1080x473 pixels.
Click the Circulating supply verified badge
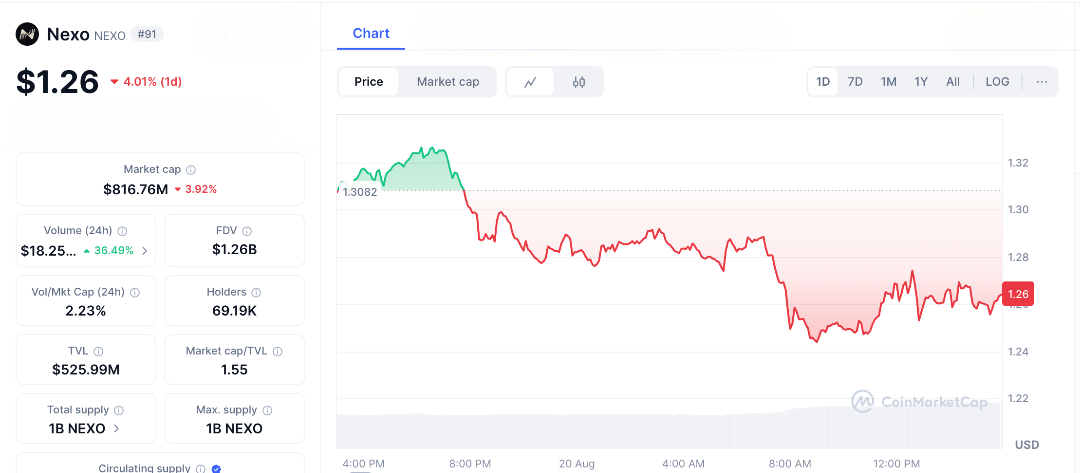(217, 468)
